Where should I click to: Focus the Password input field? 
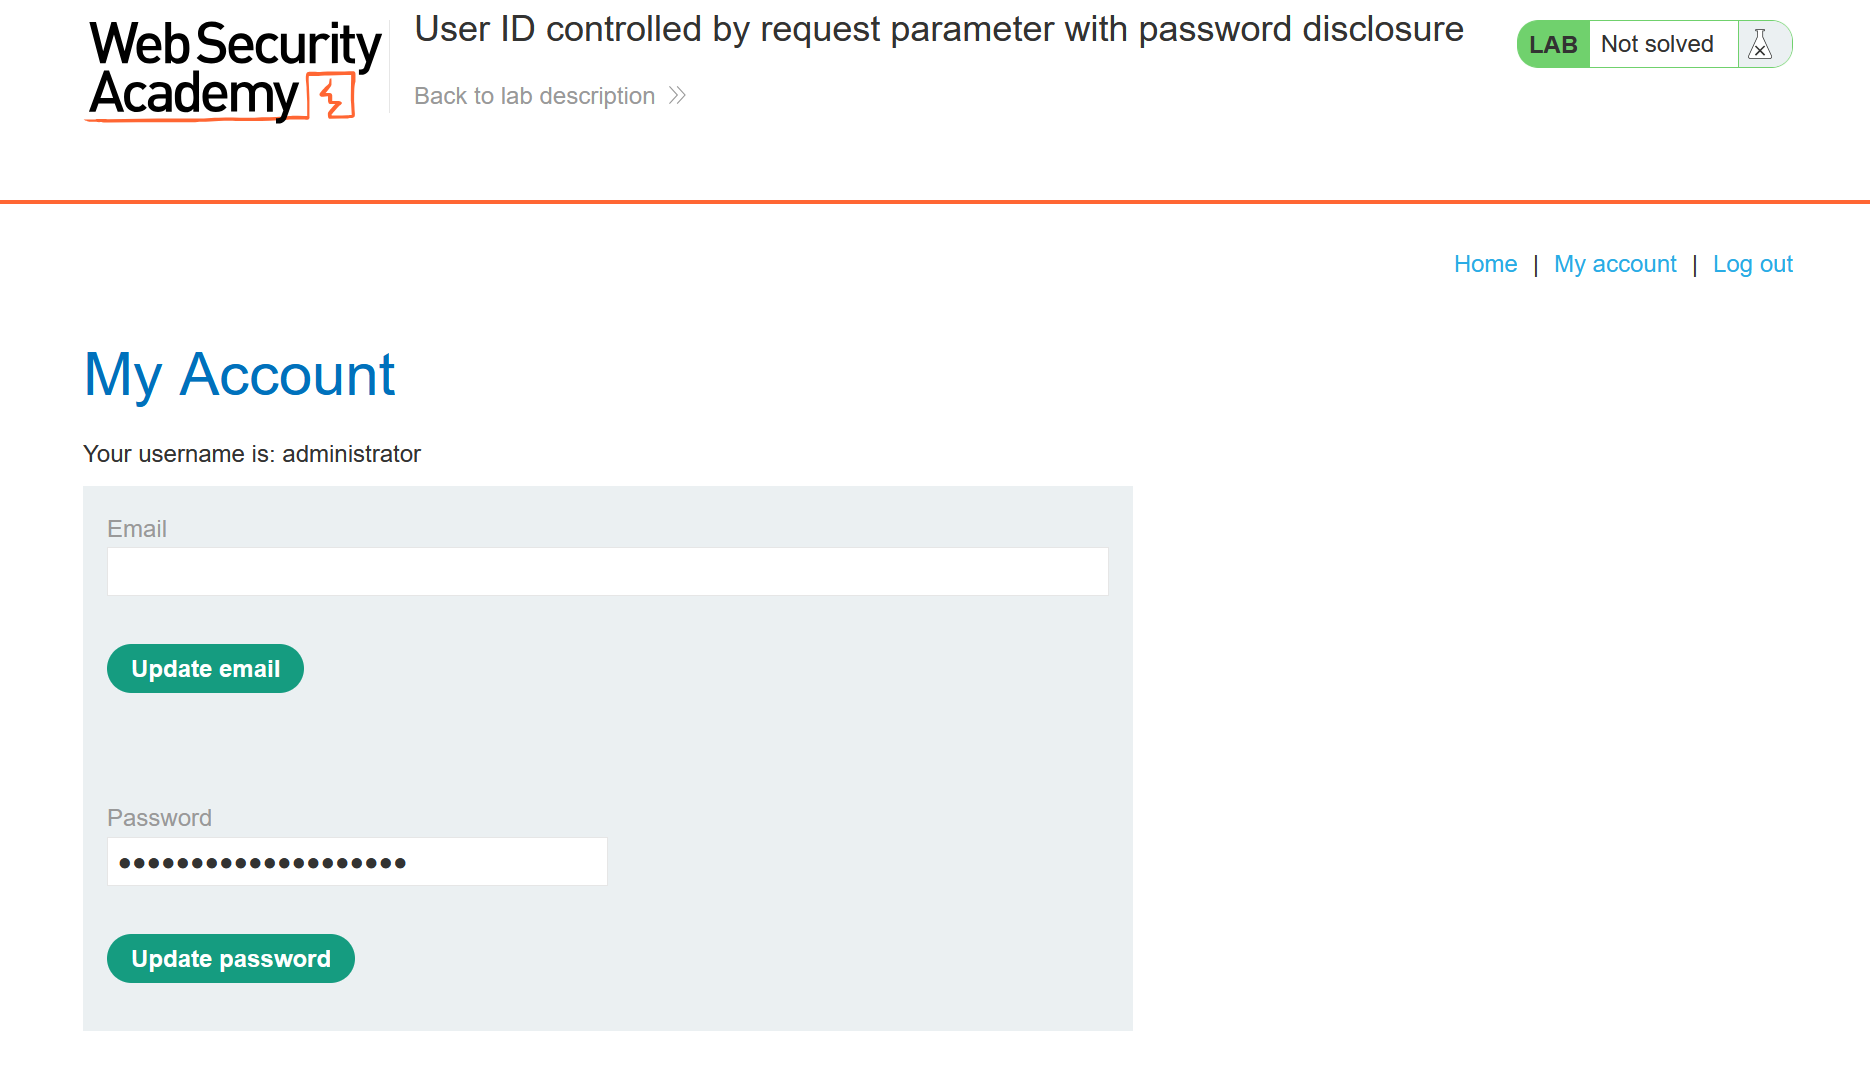point(357,862)
